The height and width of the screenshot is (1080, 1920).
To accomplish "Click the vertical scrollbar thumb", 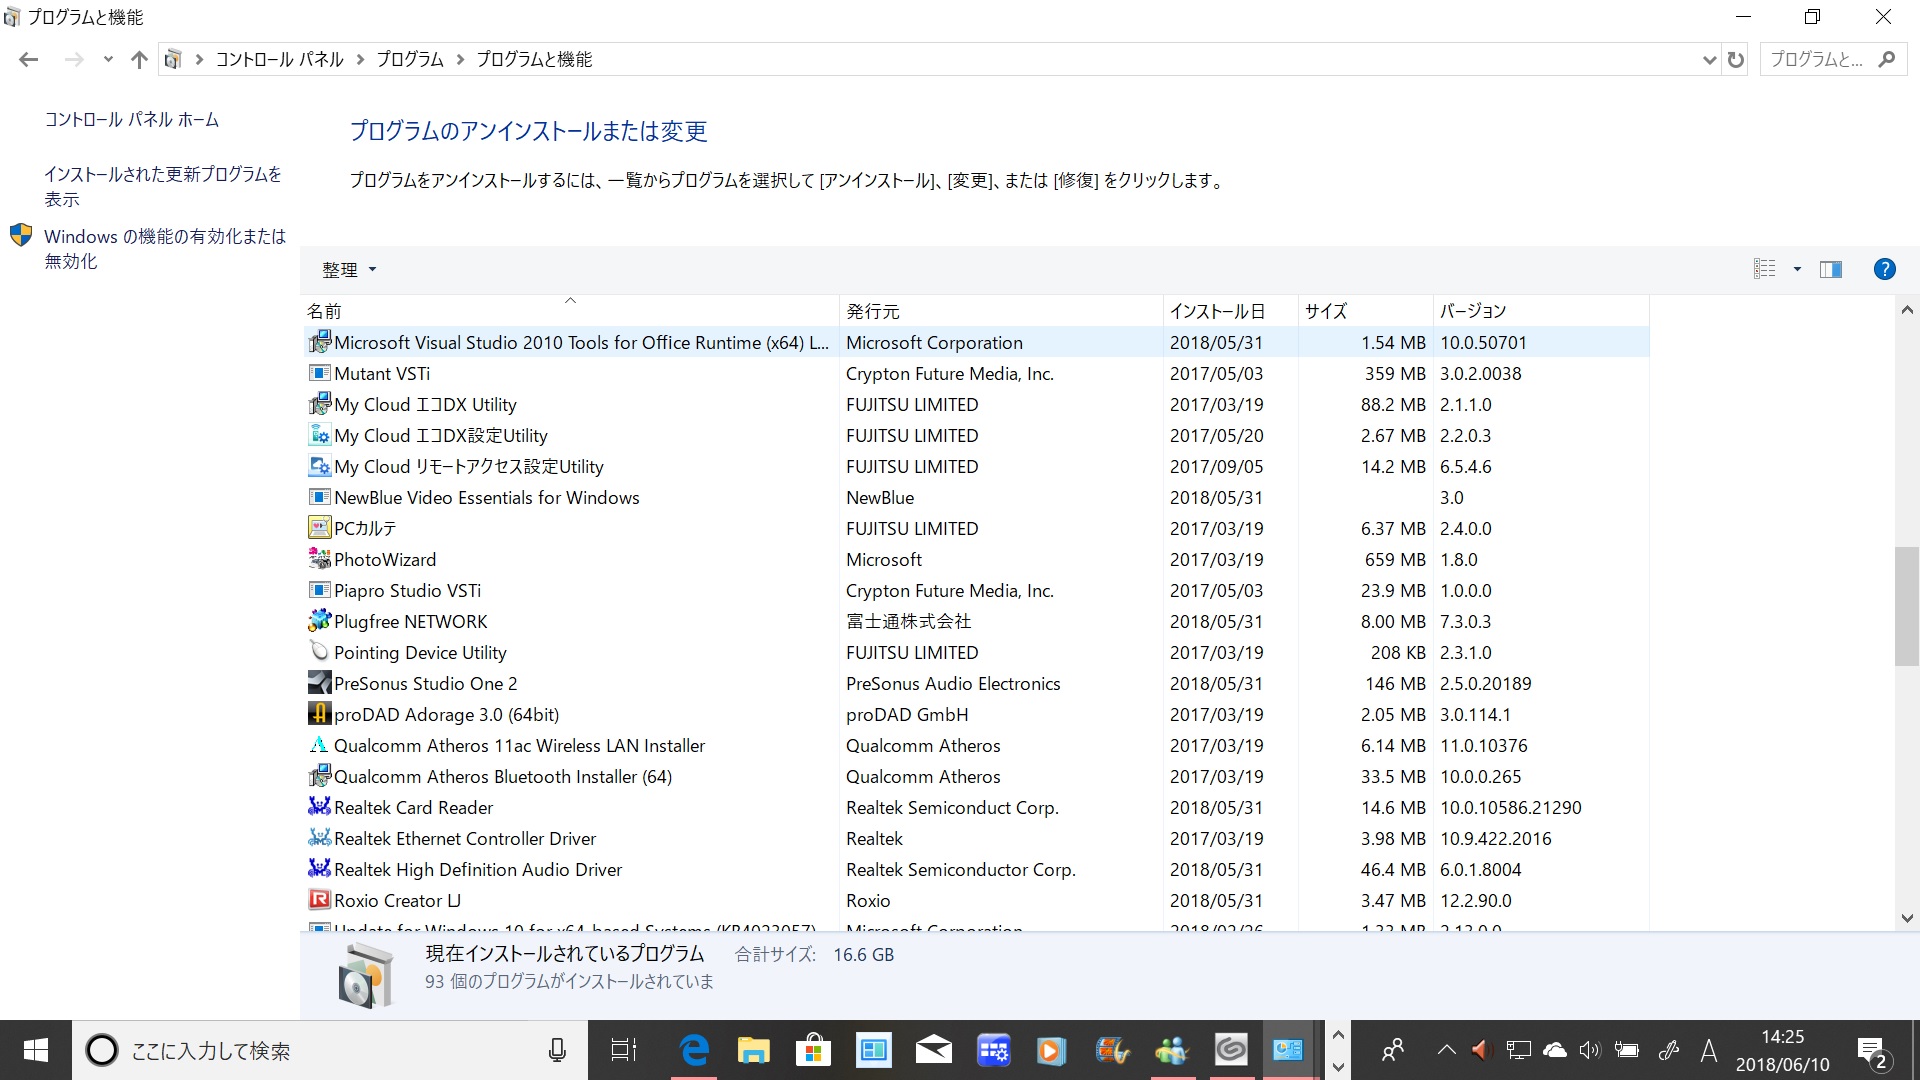I will click(1906, 605).
